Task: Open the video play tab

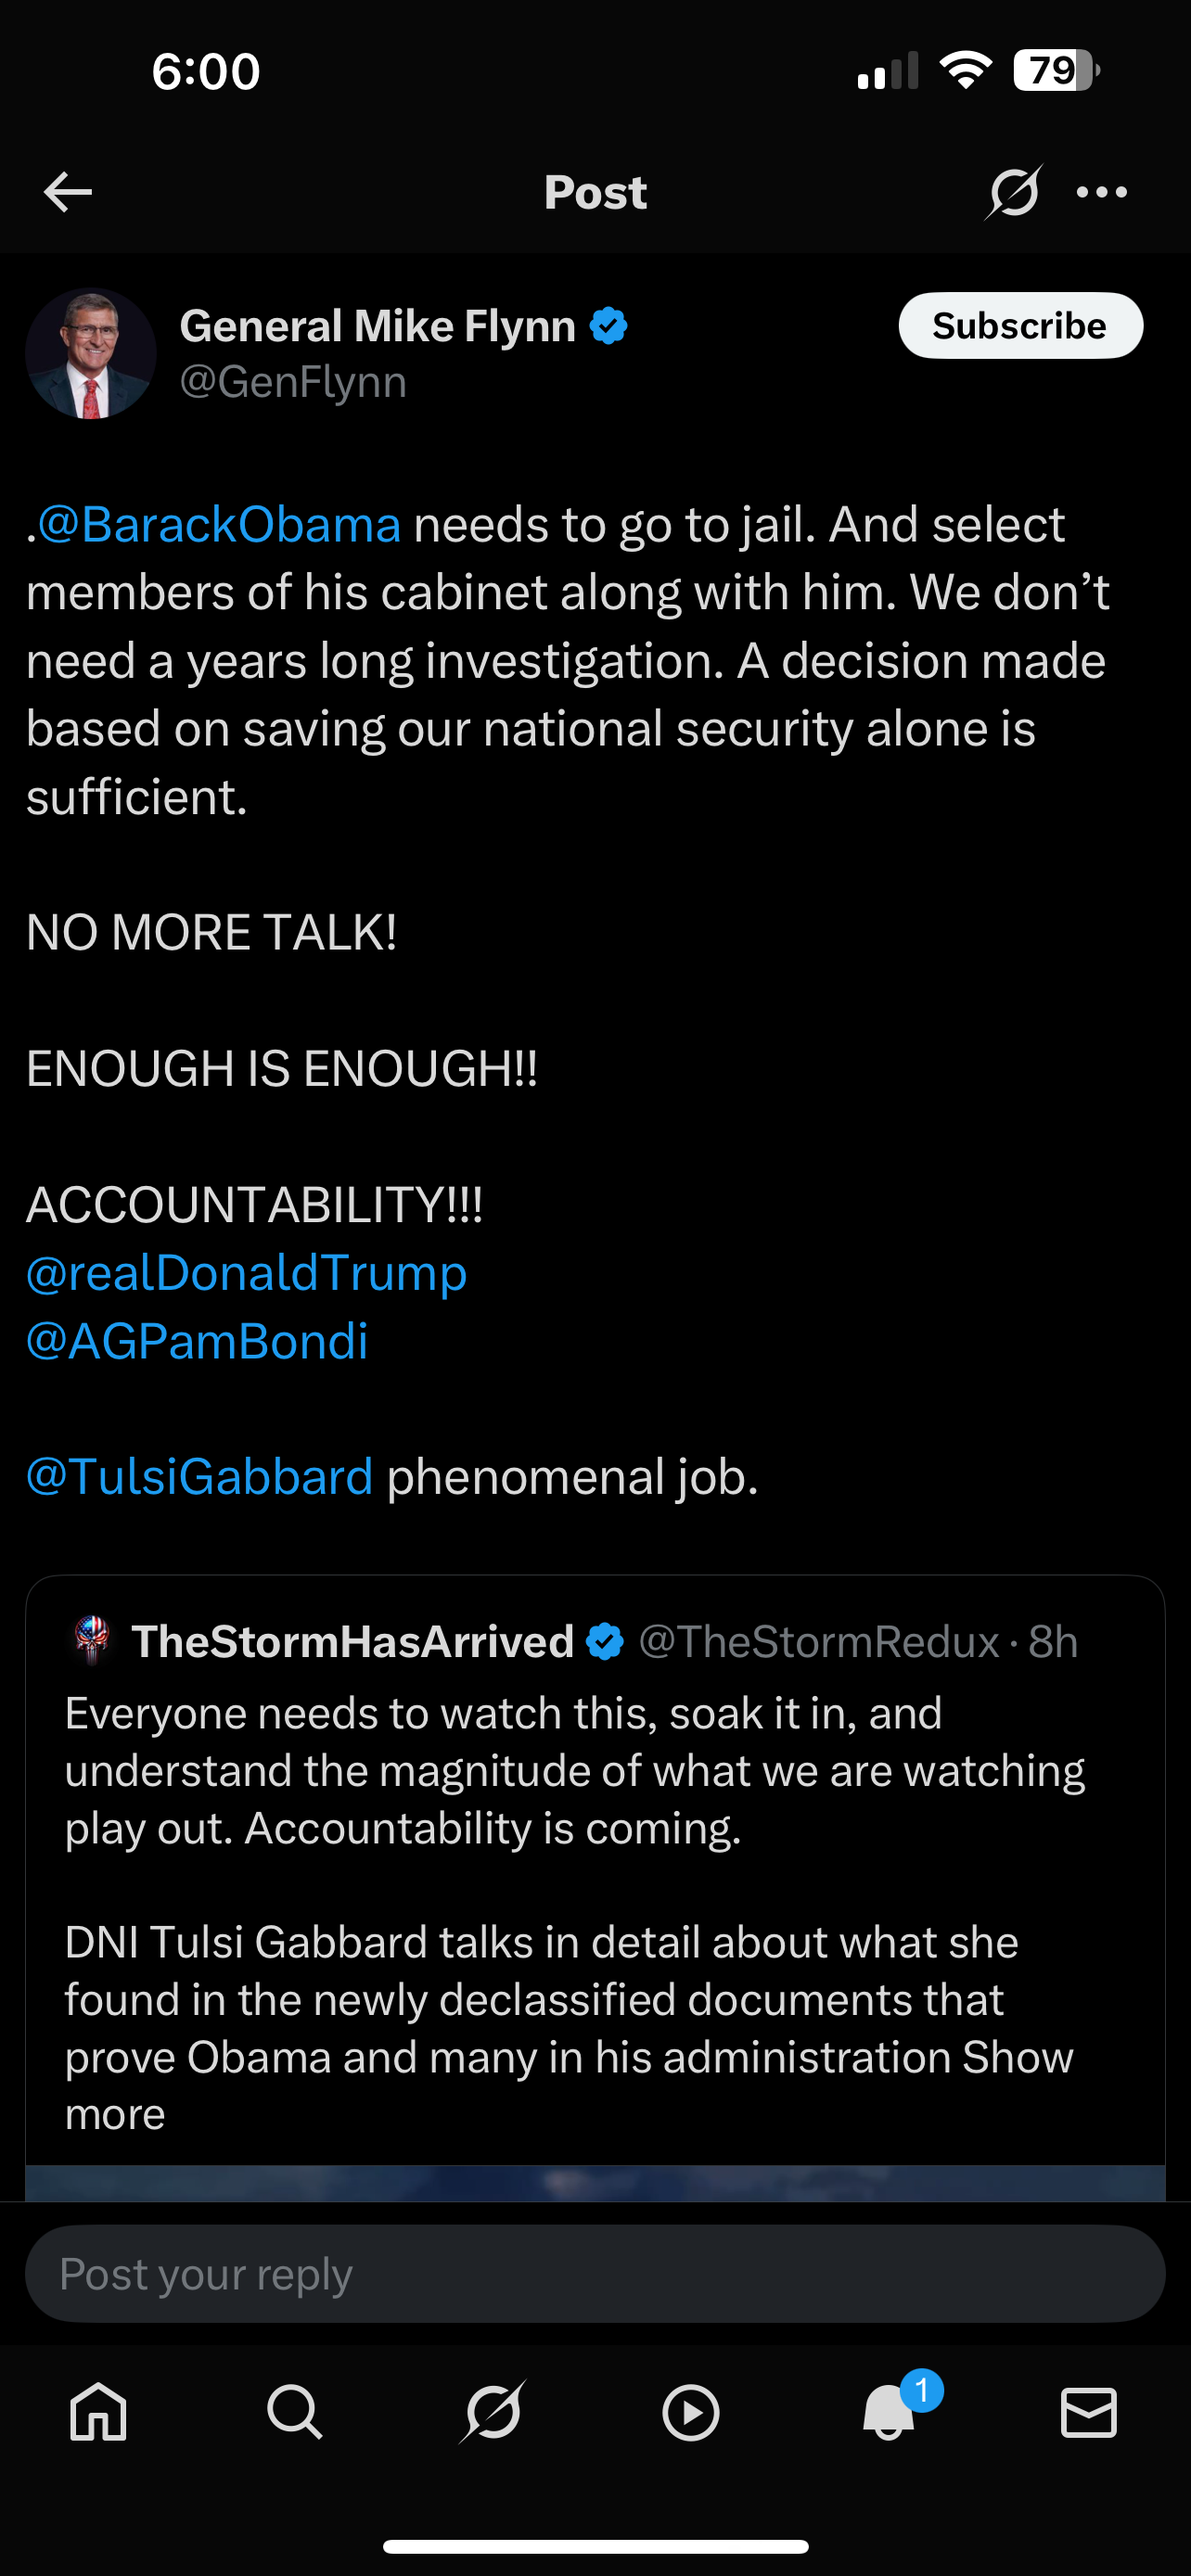Action: [x=691, y=2413]
